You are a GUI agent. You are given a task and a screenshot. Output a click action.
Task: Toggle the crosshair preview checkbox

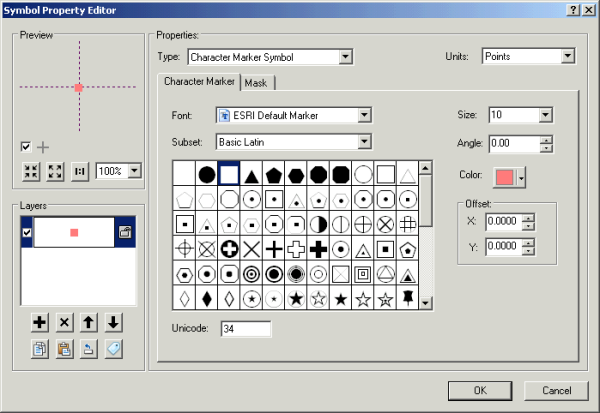click(26, 147)
